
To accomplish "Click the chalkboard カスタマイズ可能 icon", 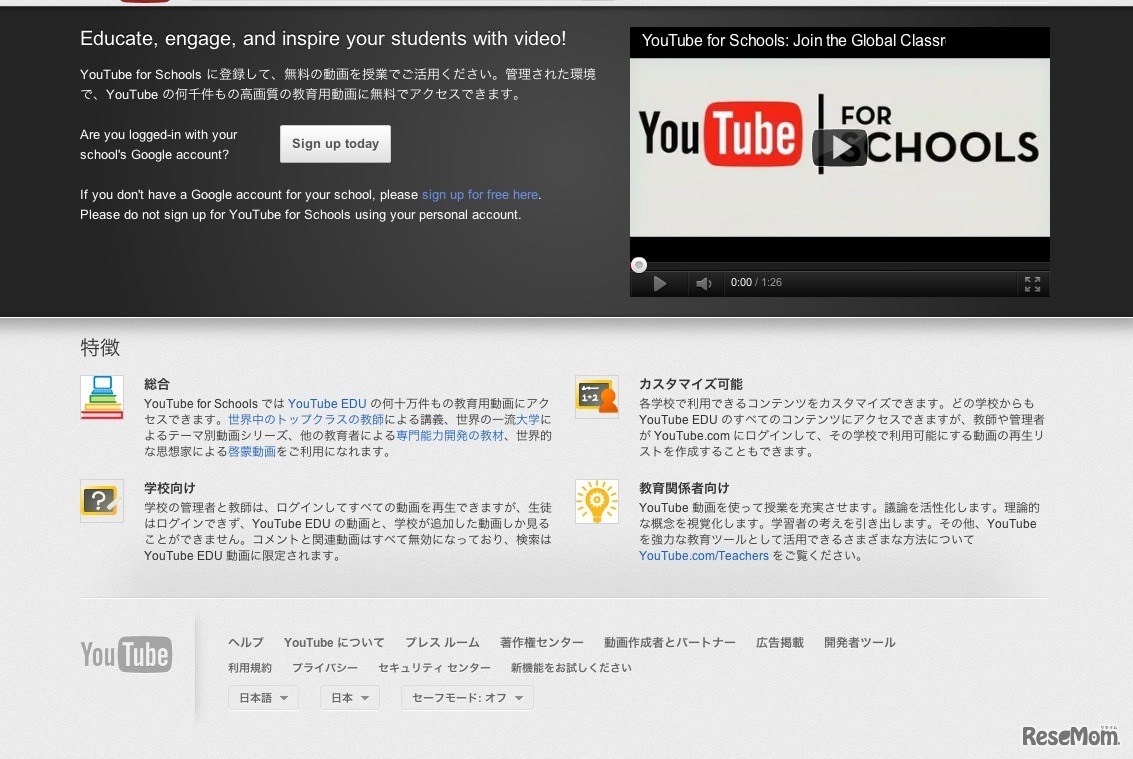I will (x=597, y=397).
